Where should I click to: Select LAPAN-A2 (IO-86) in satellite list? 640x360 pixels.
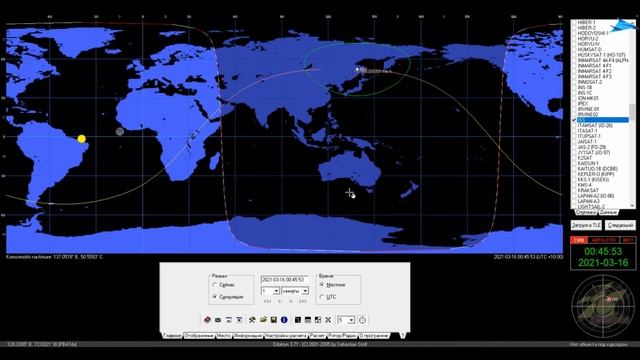[596, 196]
